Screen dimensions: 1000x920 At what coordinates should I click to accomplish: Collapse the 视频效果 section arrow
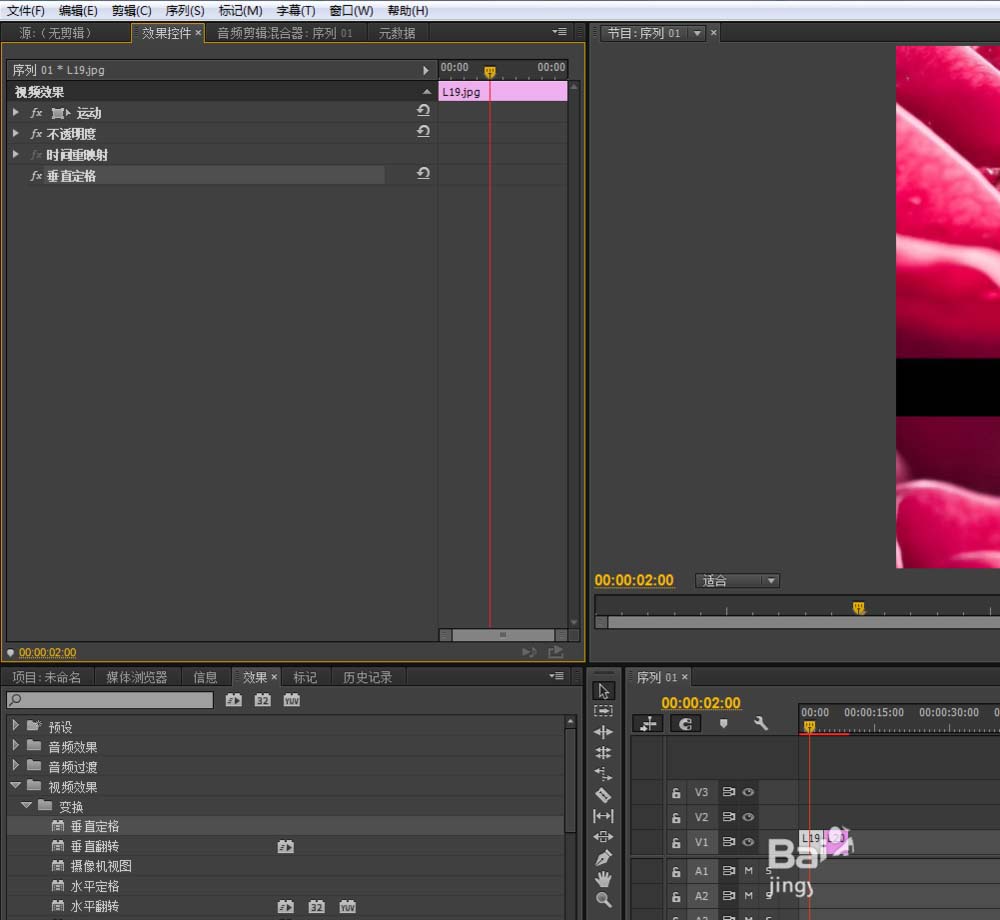click(427, 92)
